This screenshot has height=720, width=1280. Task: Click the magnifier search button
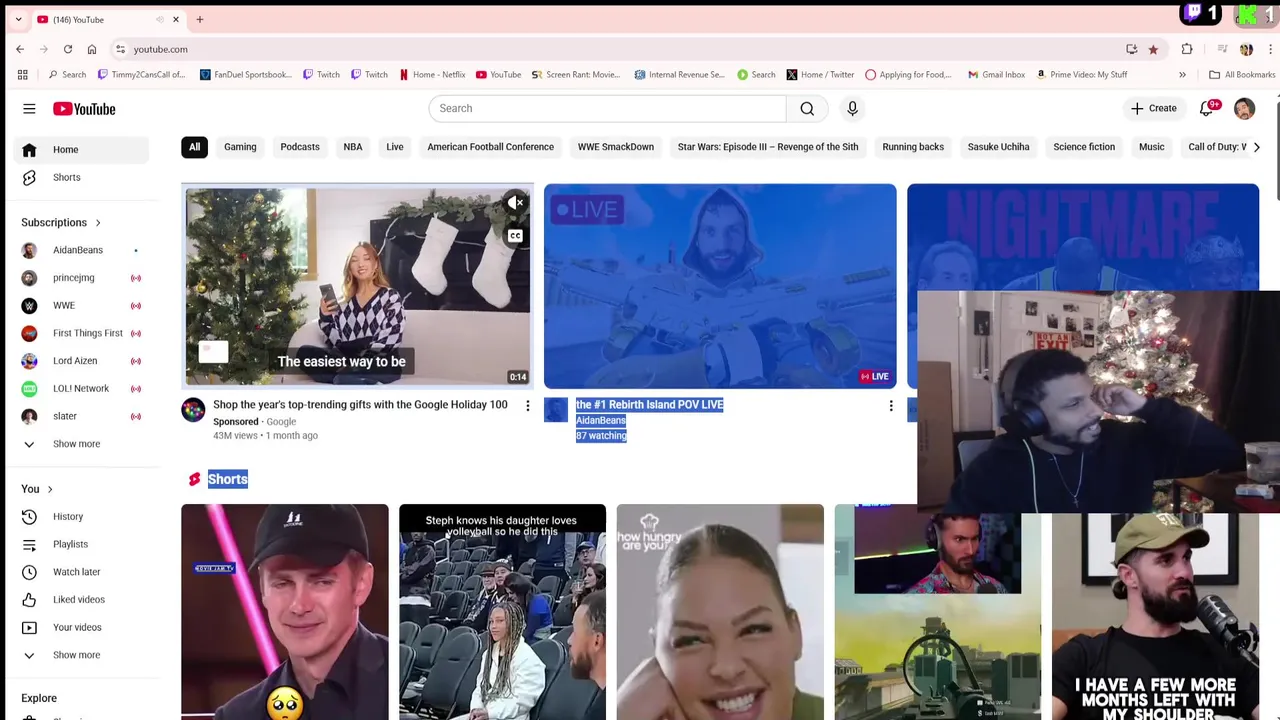coord(807,108)
